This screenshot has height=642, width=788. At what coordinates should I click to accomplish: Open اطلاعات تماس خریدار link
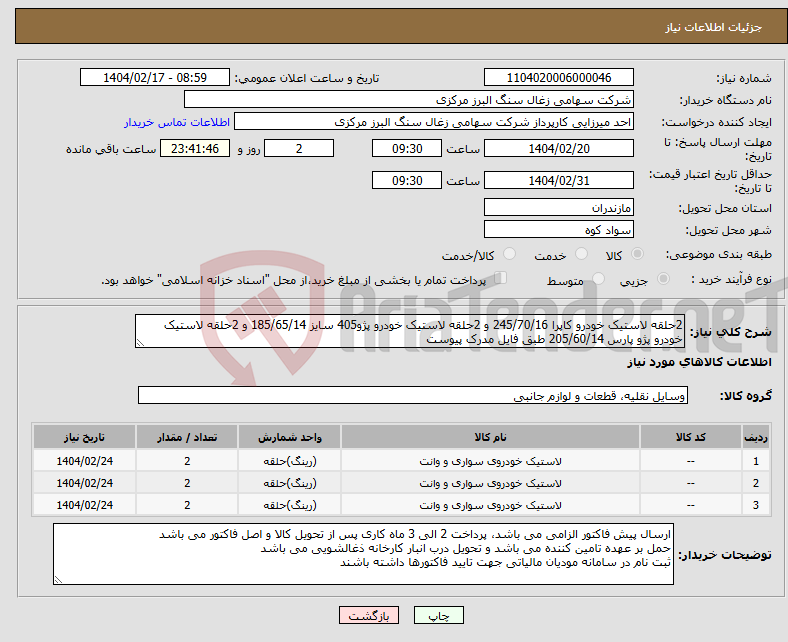(176, 122)
